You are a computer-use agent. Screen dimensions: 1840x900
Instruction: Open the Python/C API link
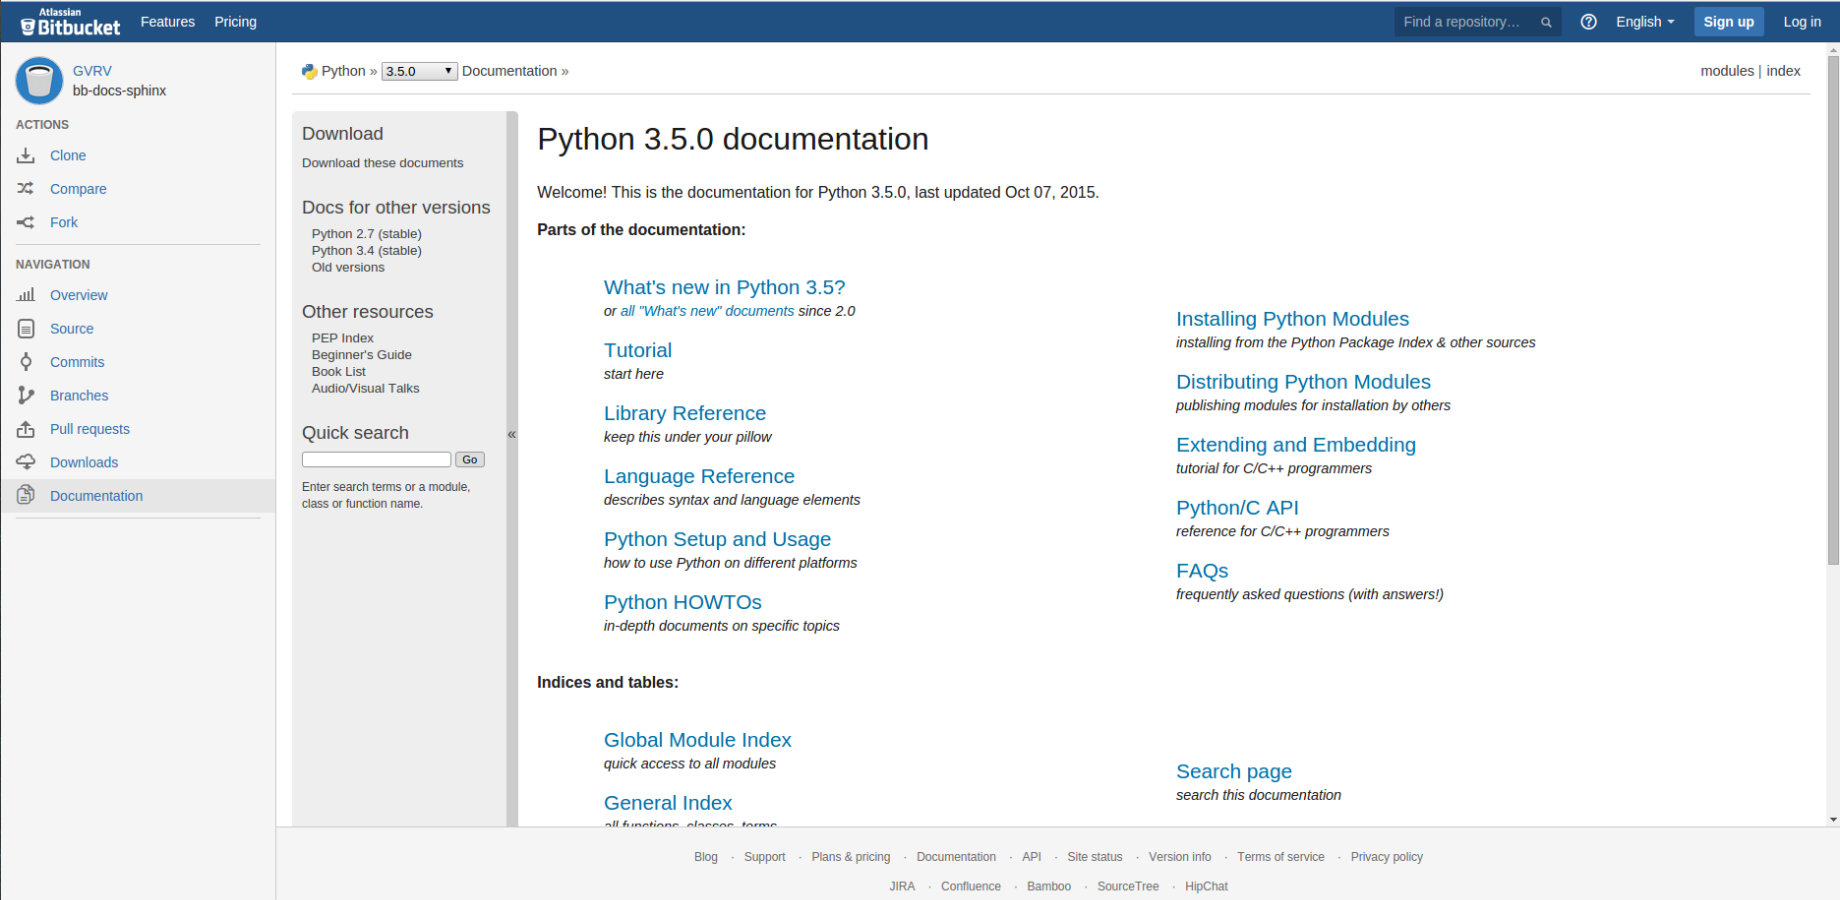point(1238,508)
